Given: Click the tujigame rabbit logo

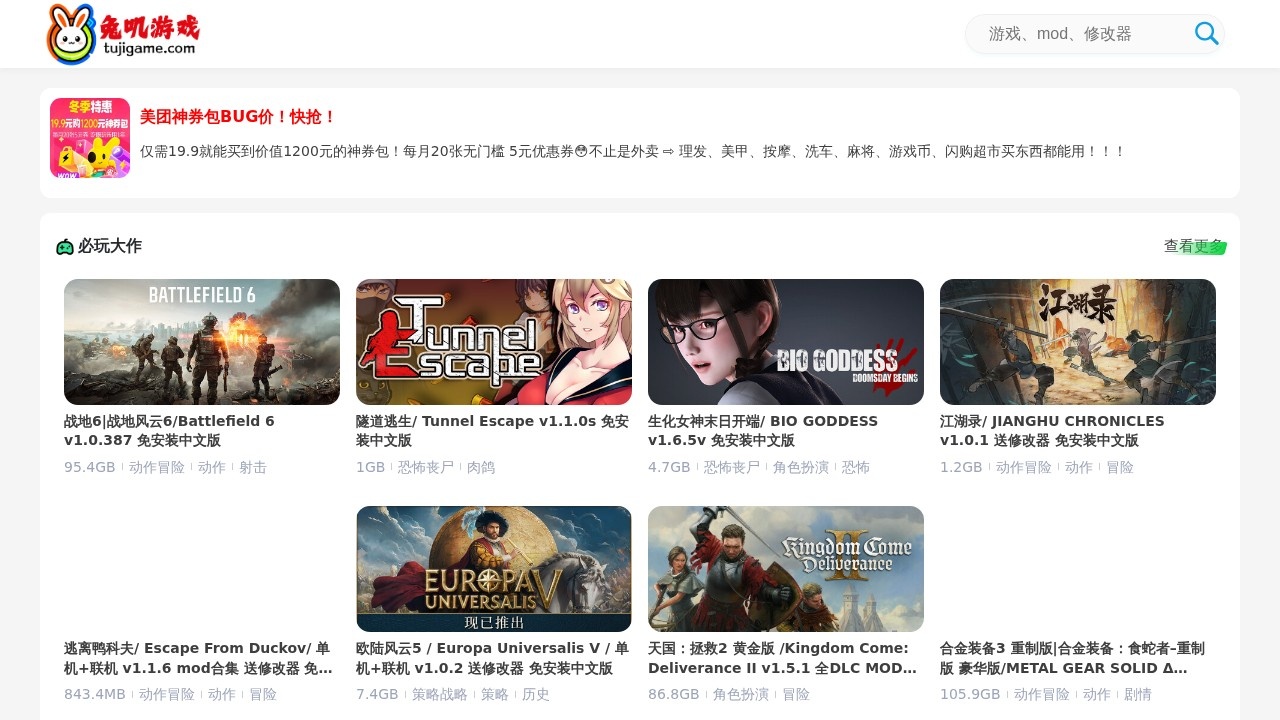Looking at the screenshot, I should coord(122,34).
